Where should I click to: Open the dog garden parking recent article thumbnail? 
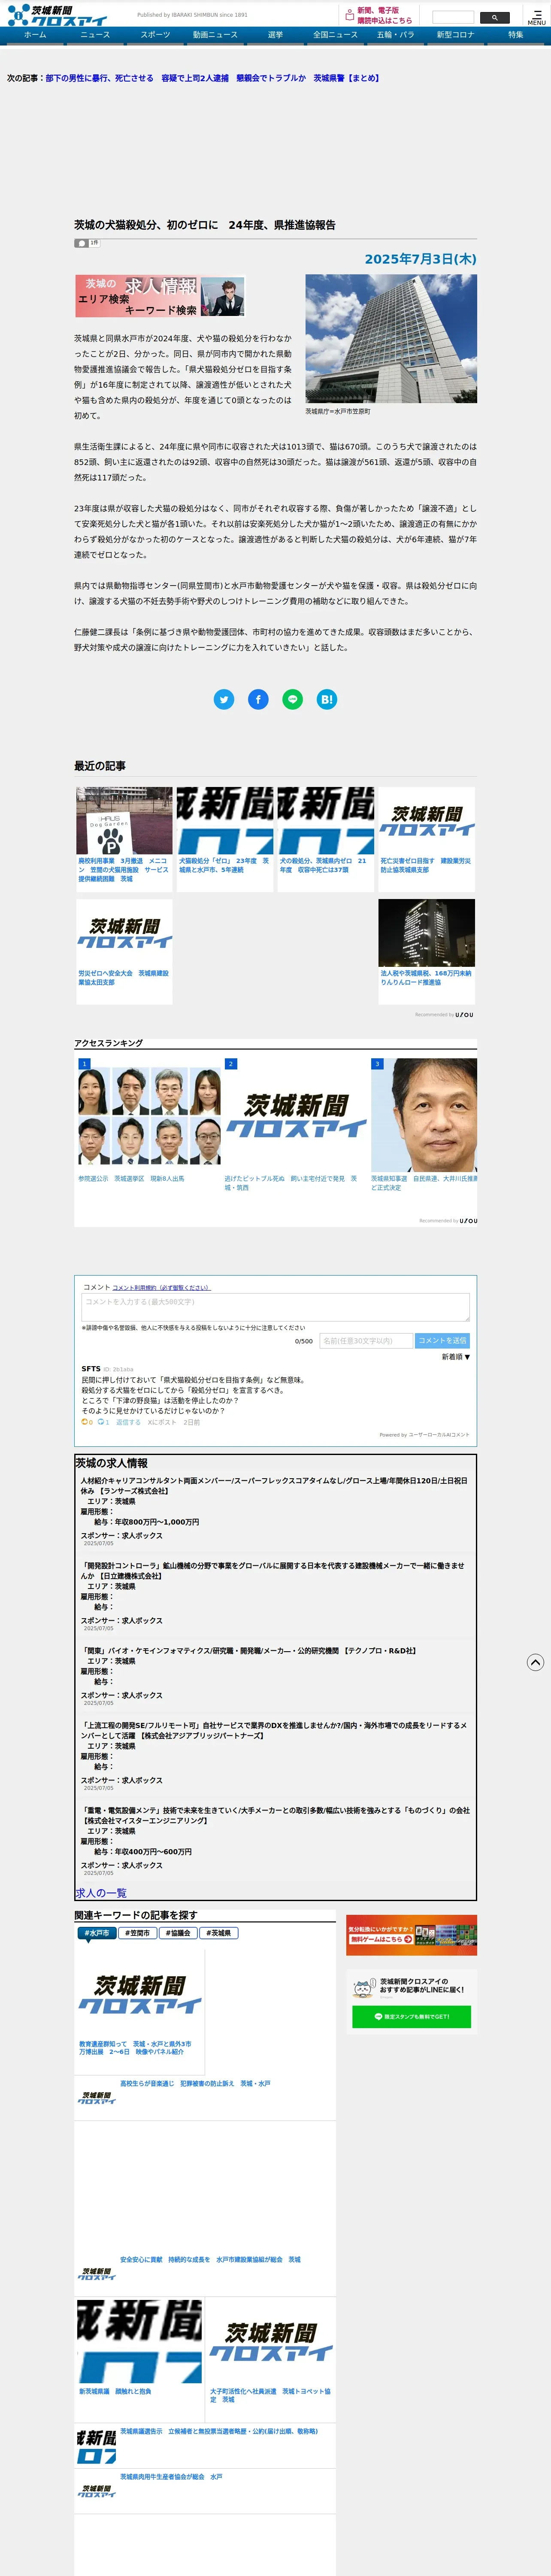point(124,821)
